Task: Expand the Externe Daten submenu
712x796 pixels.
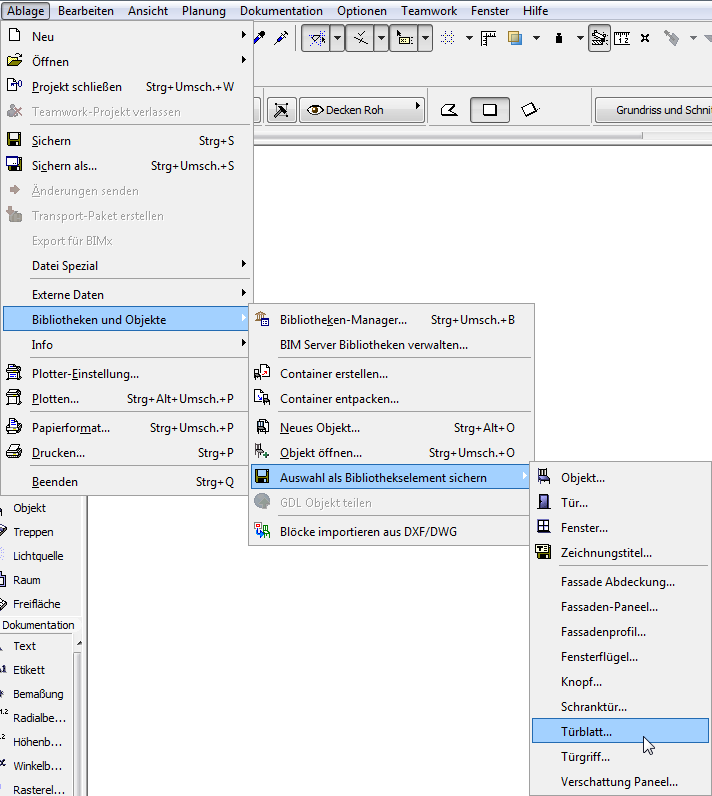Action: (126, 294)
